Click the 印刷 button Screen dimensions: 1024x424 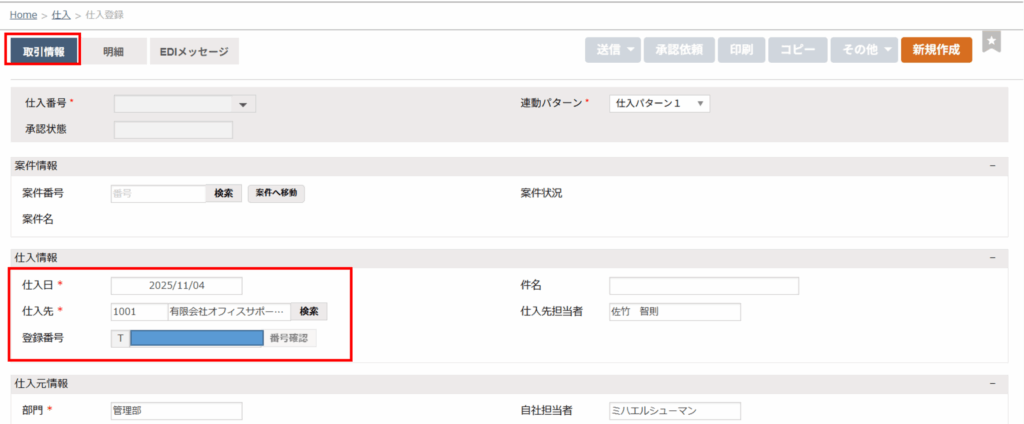741,50
